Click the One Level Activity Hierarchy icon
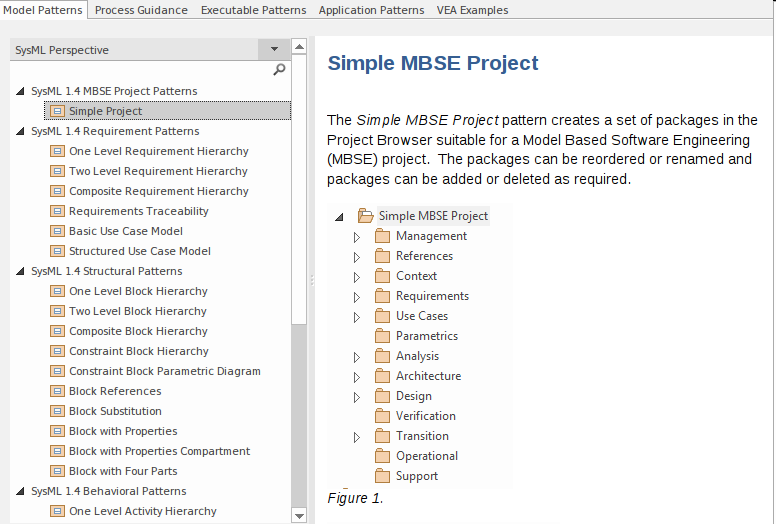 [57, 511]
